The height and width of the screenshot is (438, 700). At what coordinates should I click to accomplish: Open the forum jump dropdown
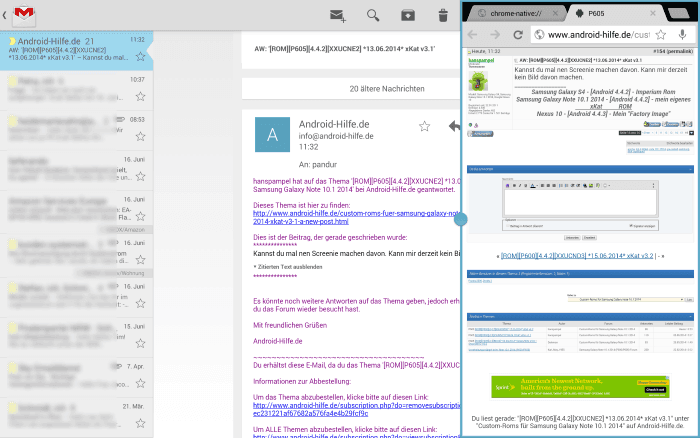pos(625,300)
